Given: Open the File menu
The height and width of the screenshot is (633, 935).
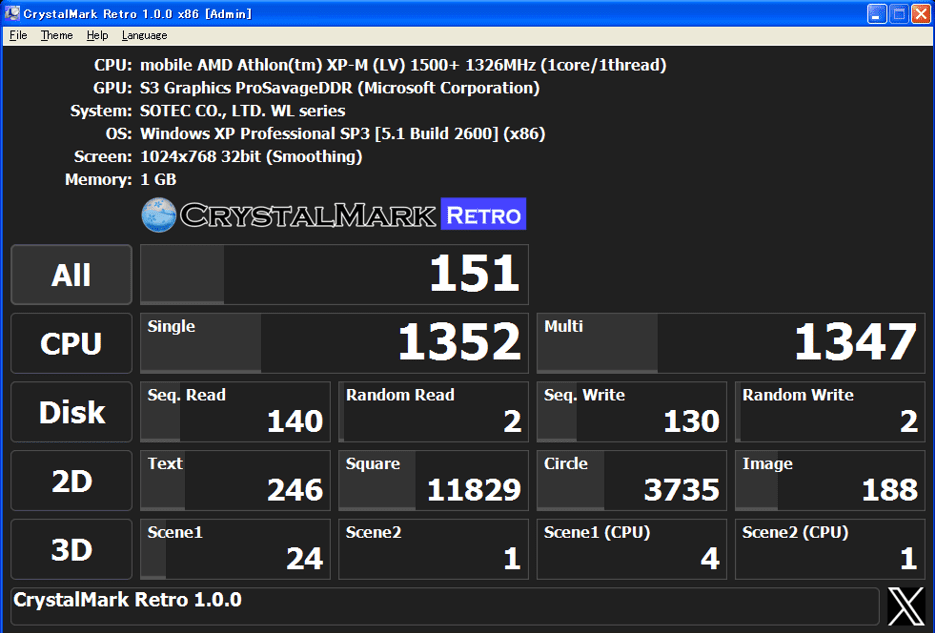Looking at the screenshot, I should 18,35.
